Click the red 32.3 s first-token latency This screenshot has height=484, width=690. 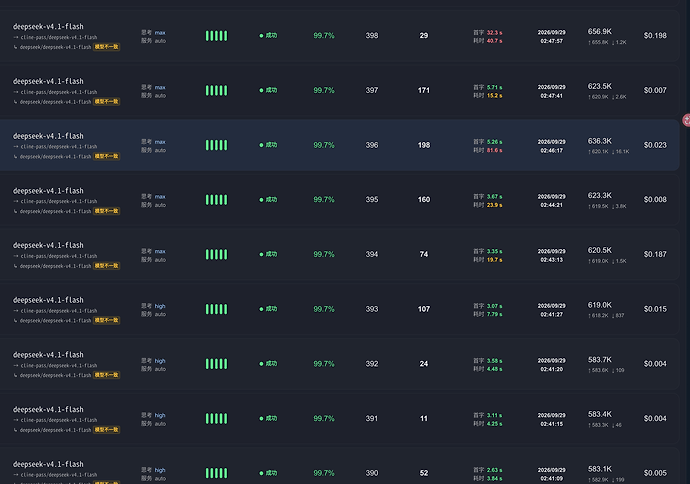pos(495,33)
